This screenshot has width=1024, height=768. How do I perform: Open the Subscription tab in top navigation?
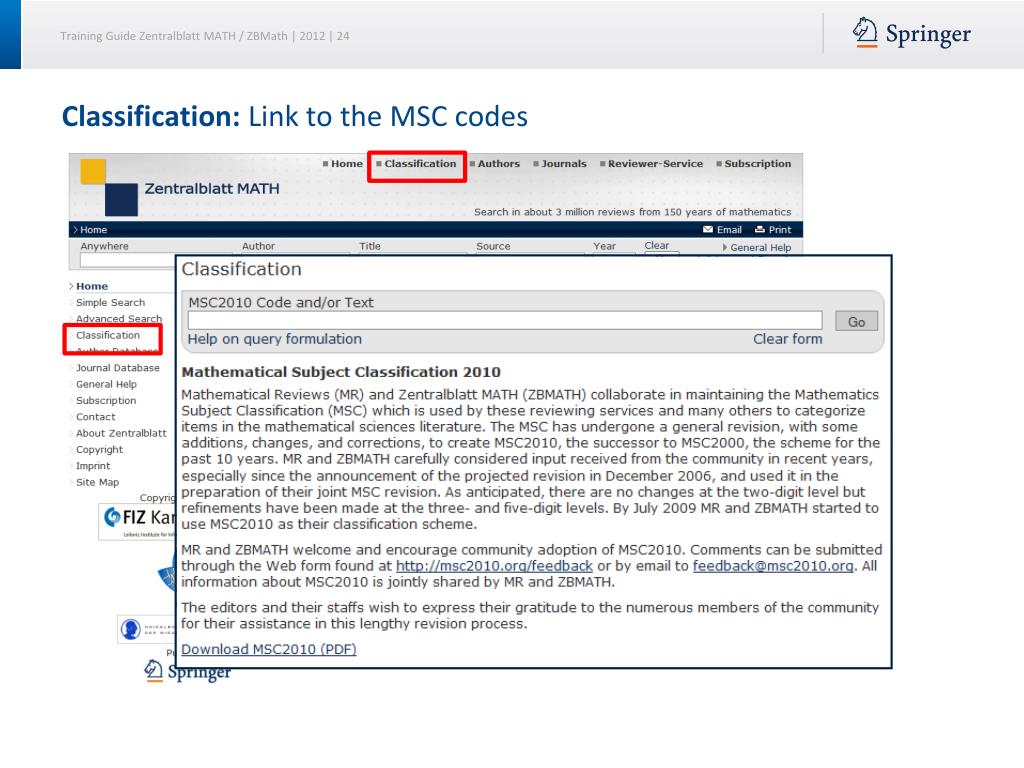758,164
